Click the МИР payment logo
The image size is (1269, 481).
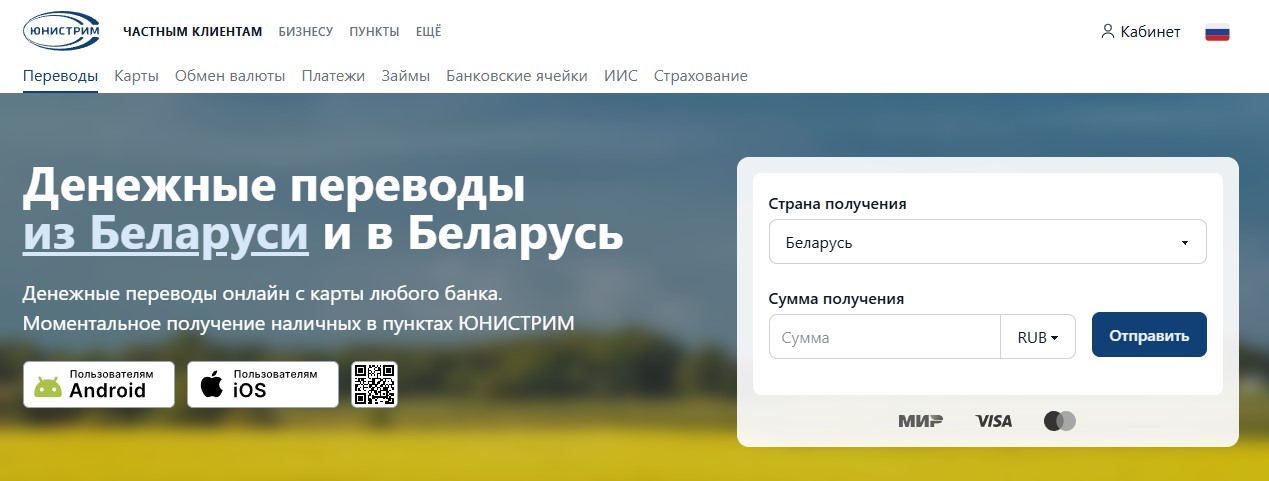click(920, 421)
